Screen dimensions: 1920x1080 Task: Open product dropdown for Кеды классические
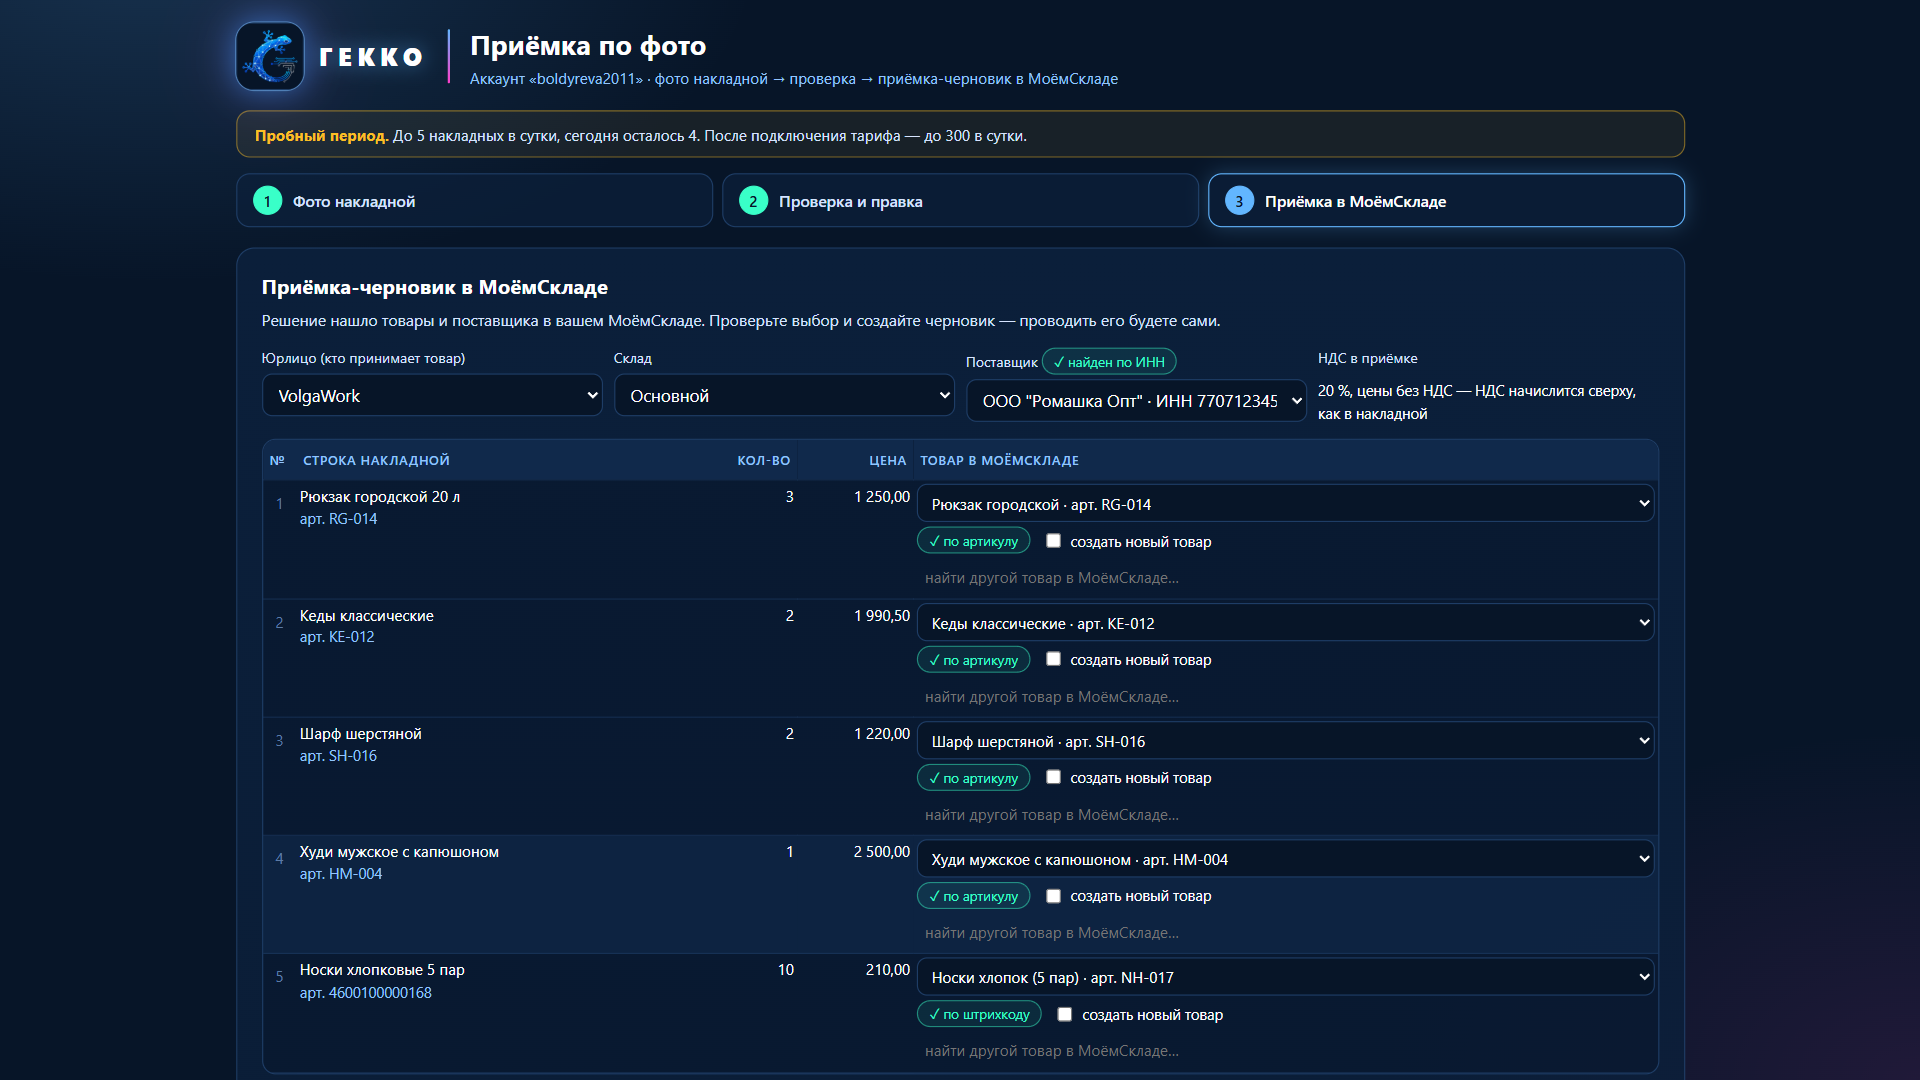point(1285,623)
